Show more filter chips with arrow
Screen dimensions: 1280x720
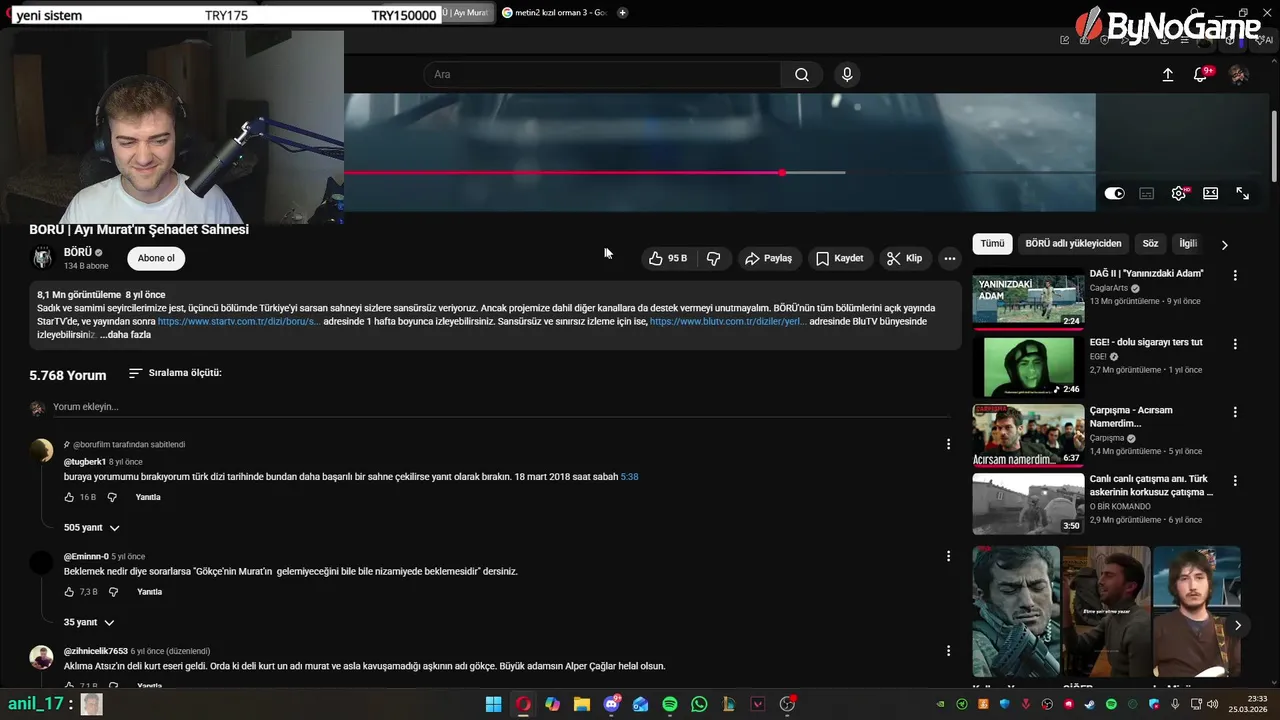1224,245
